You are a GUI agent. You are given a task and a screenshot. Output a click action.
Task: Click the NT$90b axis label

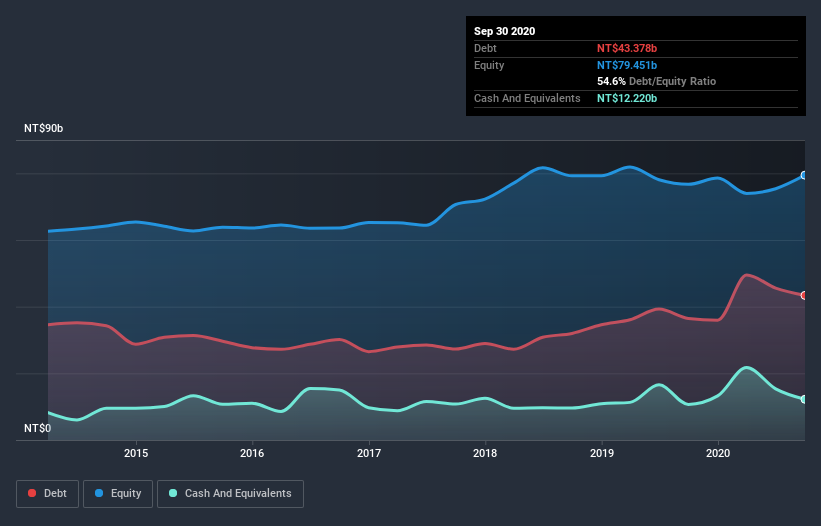43,129
